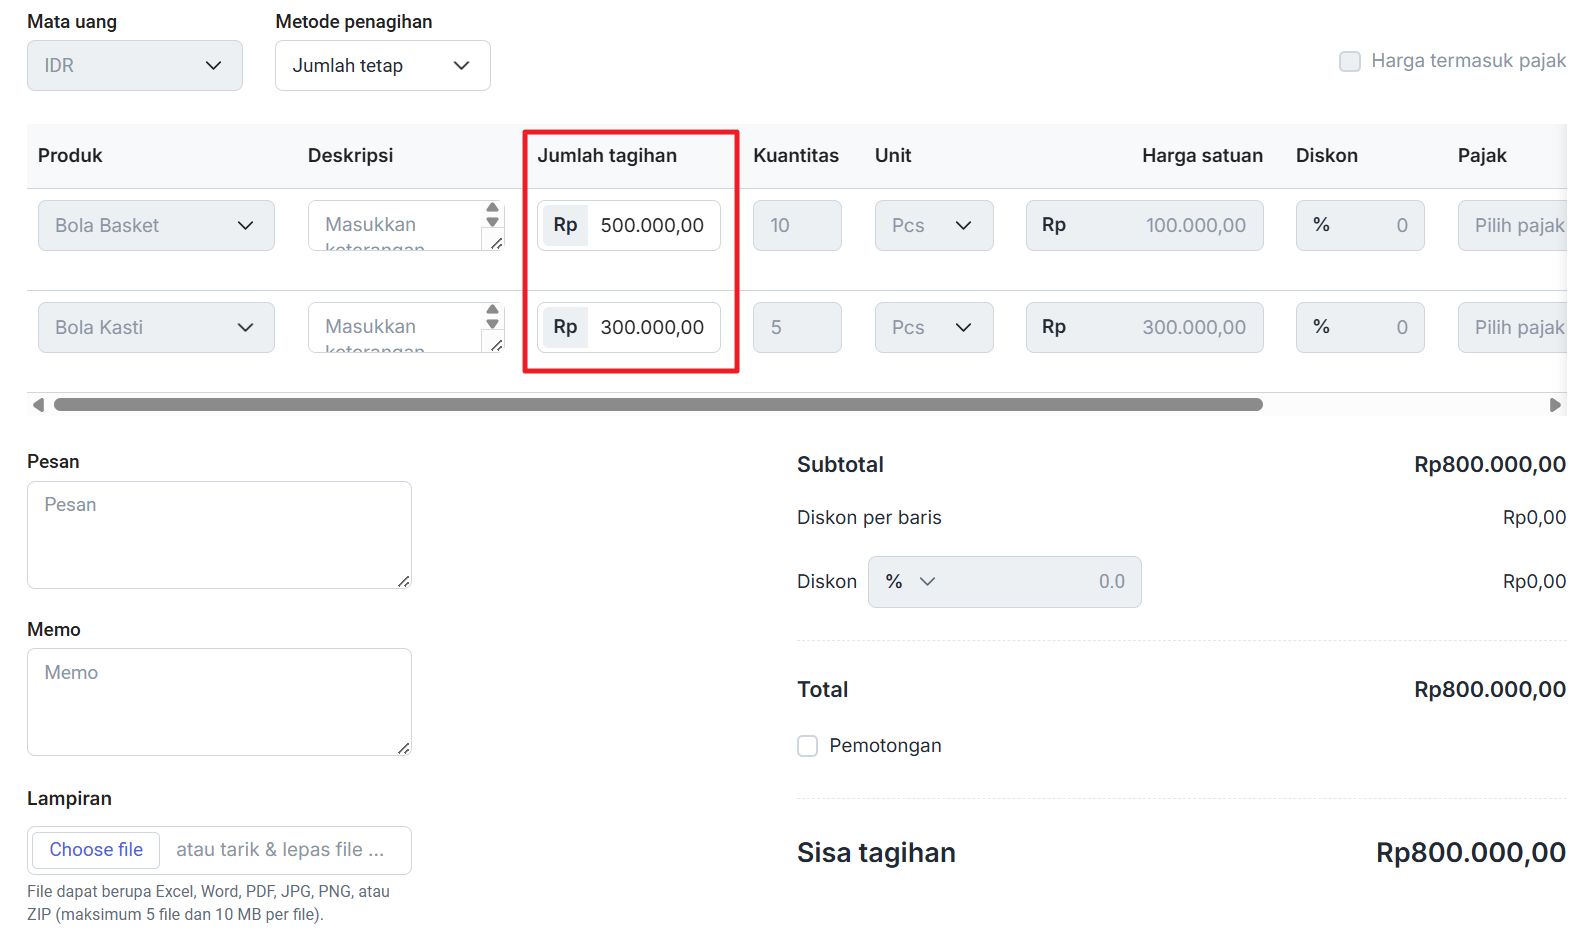Click right arrow of horizontal scrollbar
Image resolution: width=1590 pixels, height=949 pixels.
click(1555, 405)
